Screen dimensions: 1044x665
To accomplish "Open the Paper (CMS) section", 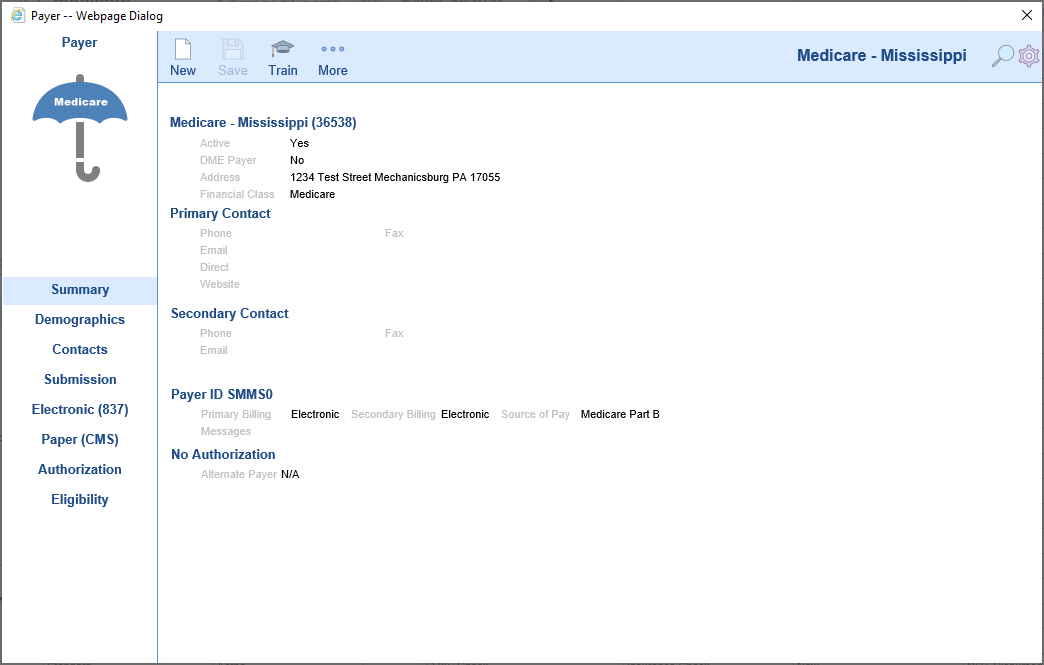I will click(80, 439).
